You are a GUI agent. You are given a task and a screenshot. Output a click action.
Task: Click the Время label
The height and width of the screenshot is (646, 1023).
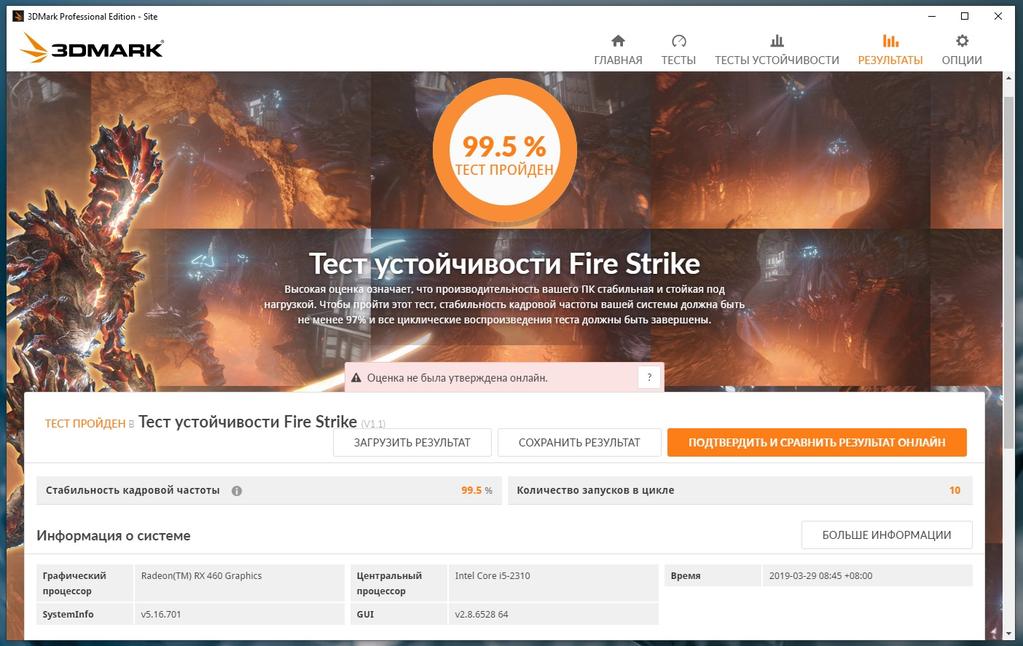(686, 576)
